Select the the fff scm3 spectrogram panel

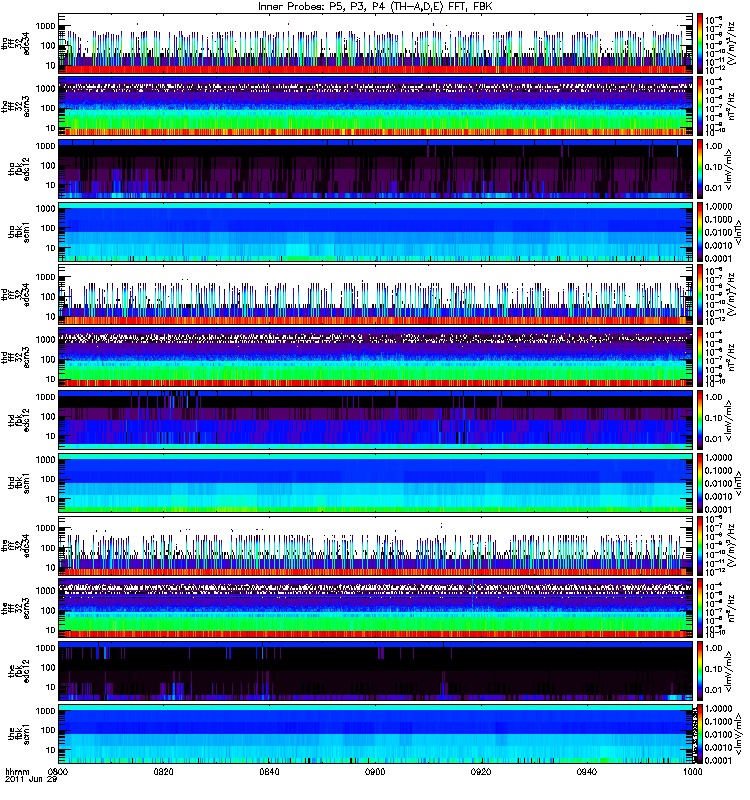pos(376,608)
